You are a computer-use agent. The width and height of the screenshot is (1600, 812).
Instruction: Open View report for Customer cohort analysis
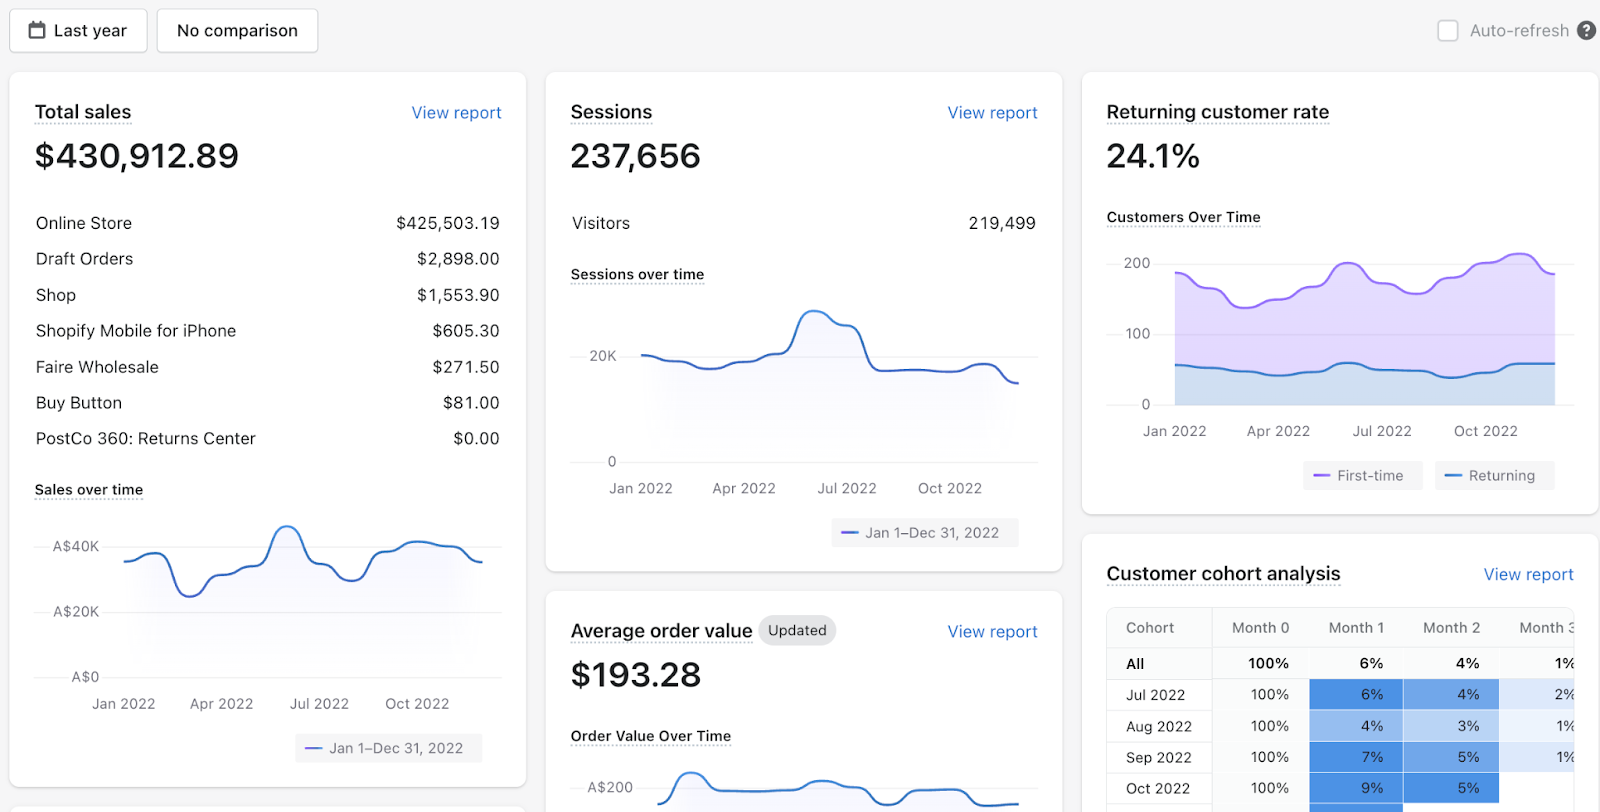point(1528,575)
